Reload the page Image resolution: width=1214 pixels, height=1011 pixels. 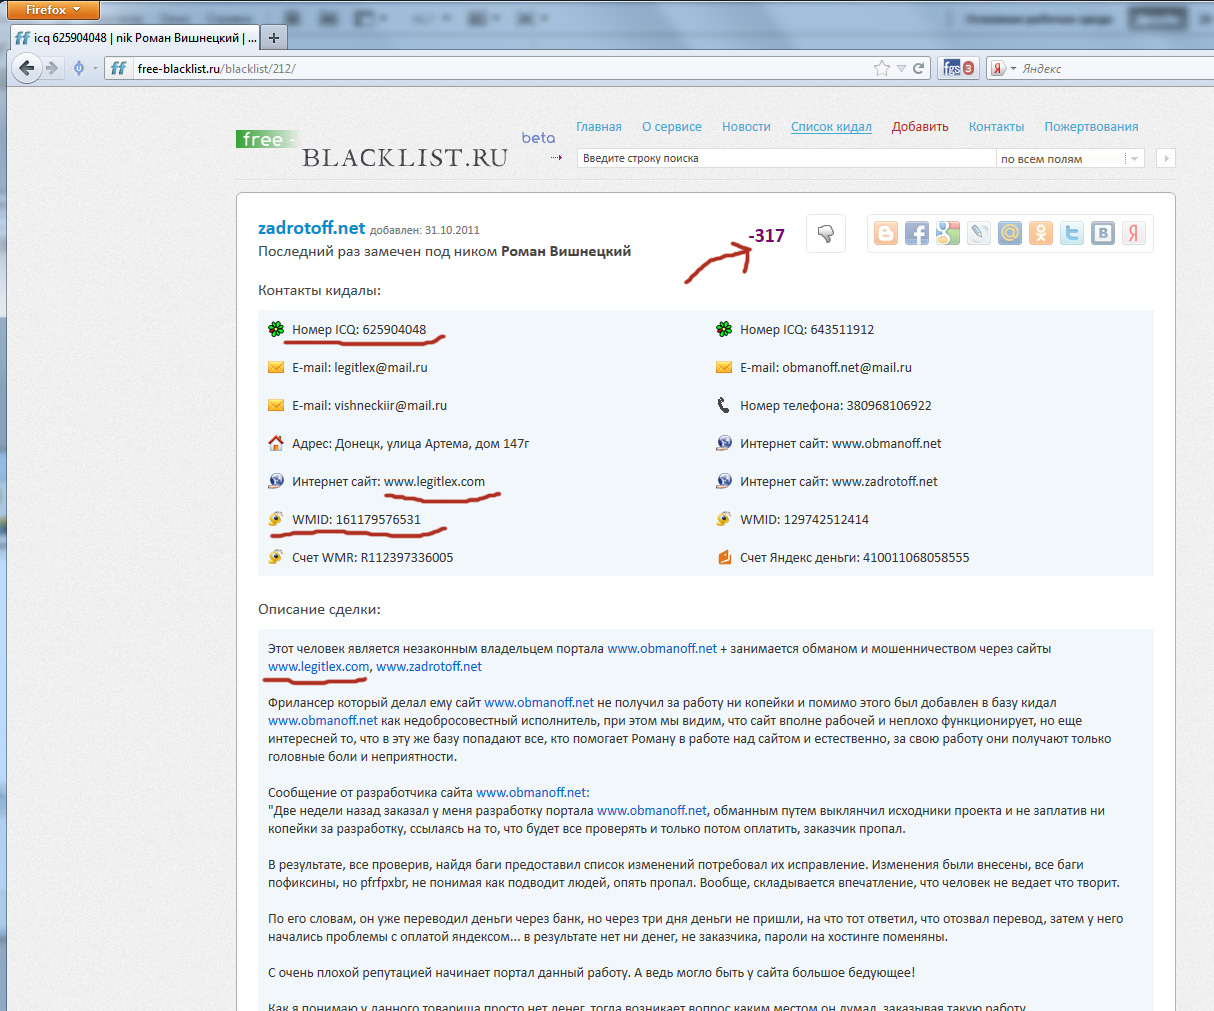click(x=919, y=68)
